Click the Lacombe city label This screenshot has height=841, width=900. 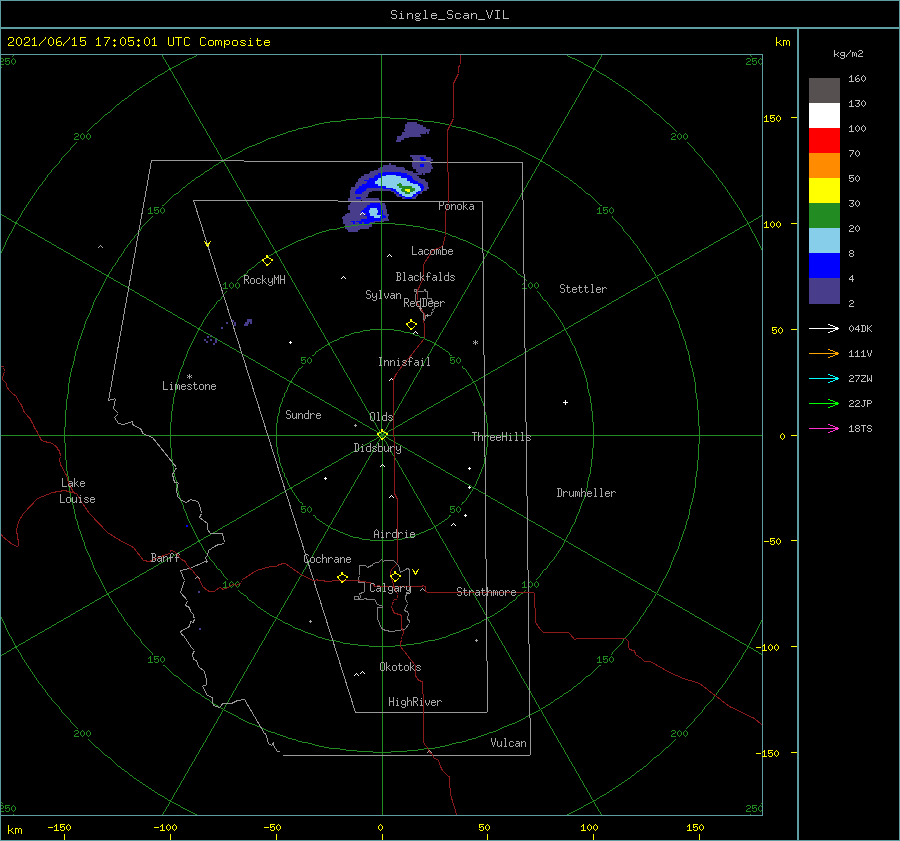pyautogui.click(x=432, y=251)
